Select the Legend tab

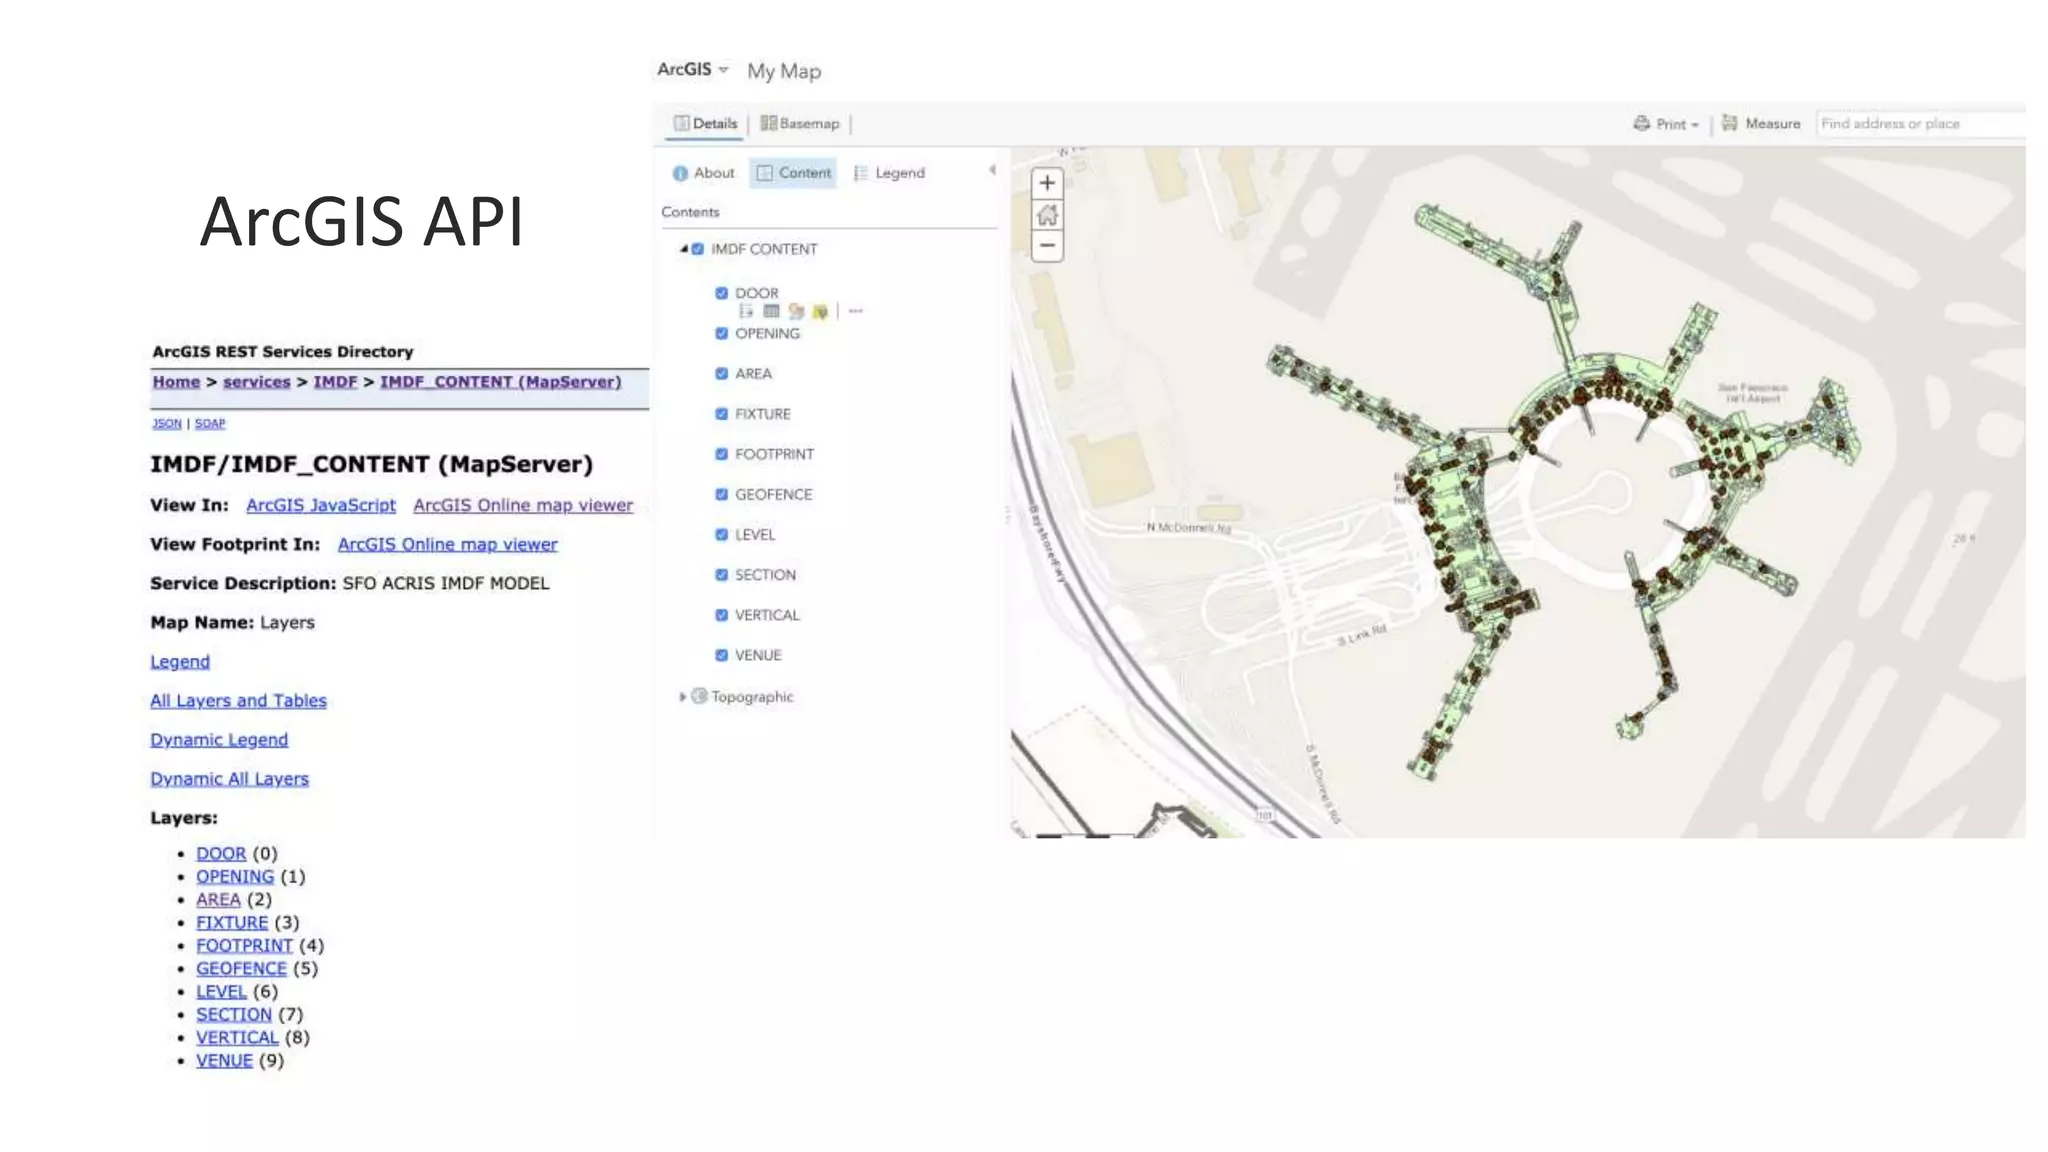click(889, 173)
